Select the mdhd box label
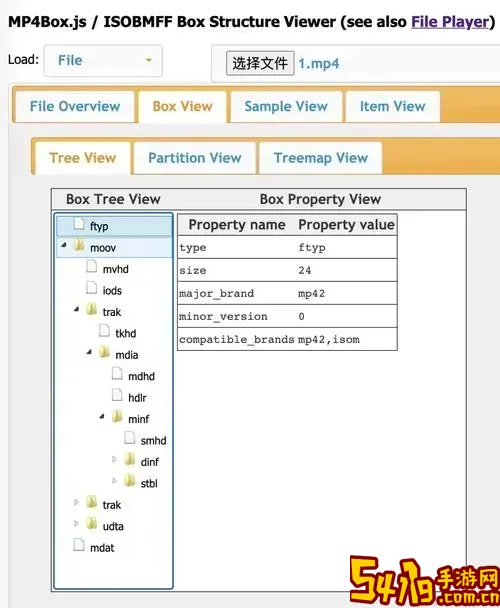 pyautogui.click(x=141, y=377)
